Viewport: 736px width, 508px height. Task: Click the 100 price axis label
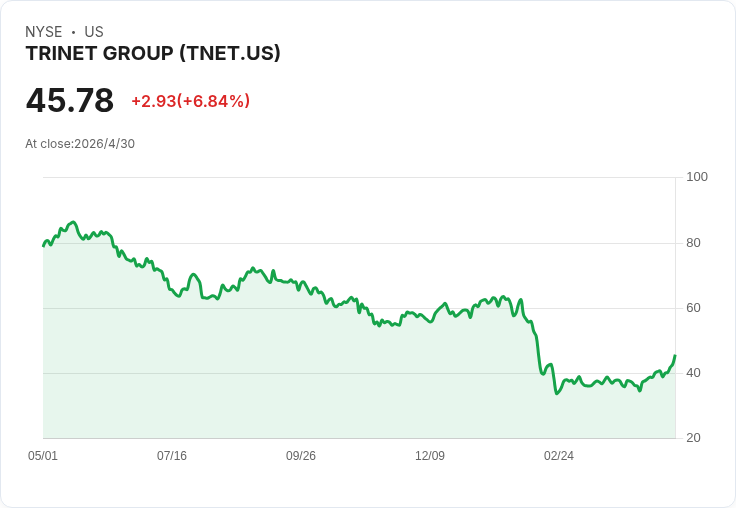click(697, 177)
